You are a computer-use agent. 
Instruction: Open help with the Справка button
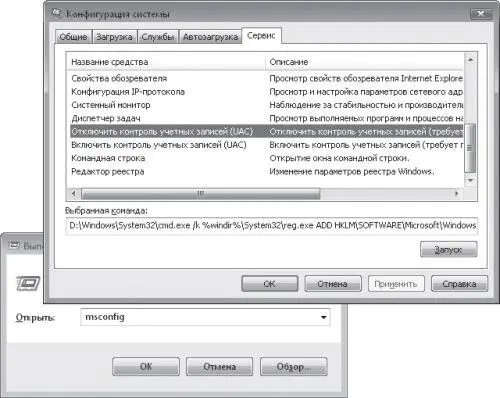pos(459,284)
